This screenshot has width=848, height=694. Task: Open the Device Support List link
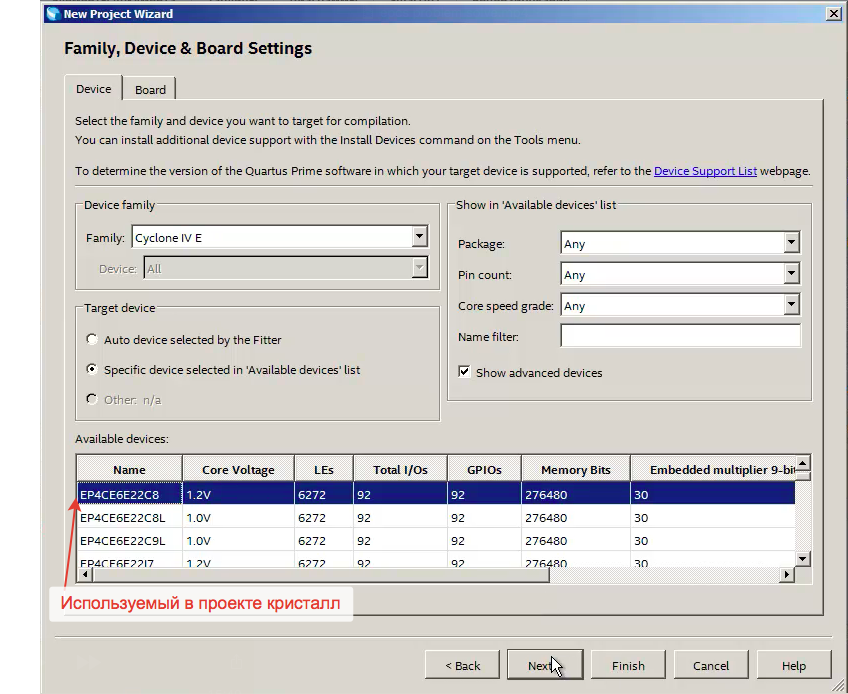point(705,171)
